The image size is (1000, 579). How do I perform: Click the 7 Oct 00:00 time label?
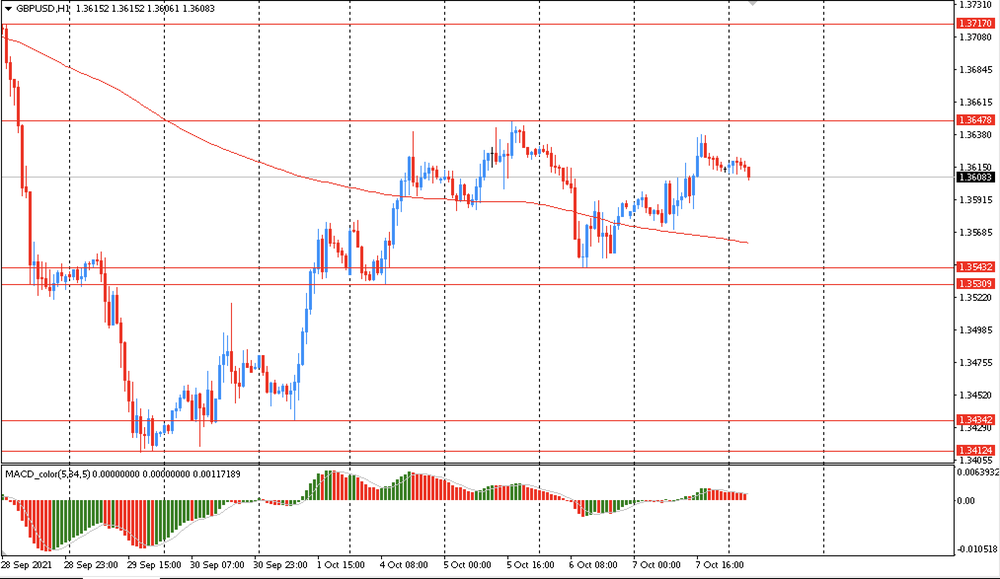pyautogui.click(x=656, y=565)
